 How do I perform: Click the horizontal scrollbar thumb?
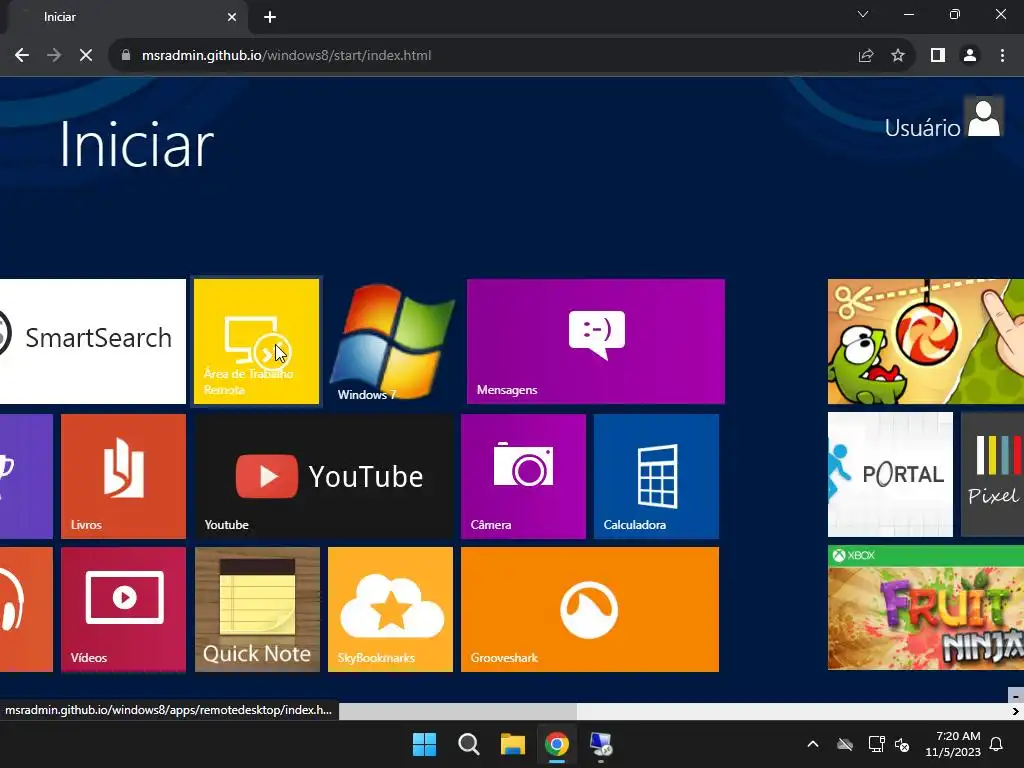pos(458,711)
